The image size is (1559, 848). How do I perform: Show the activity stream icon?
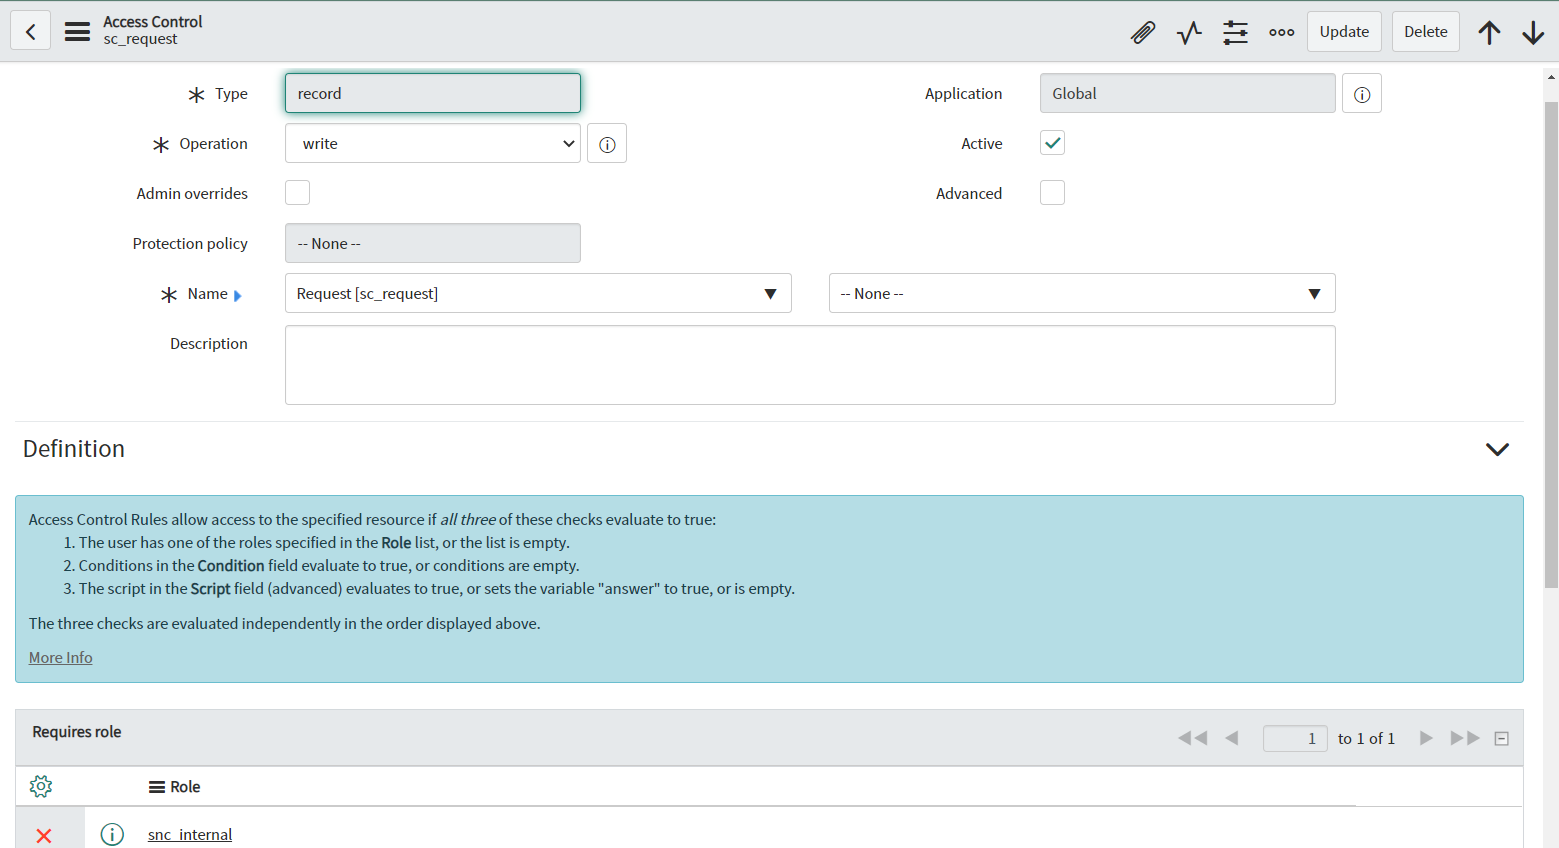(1189, 32)
